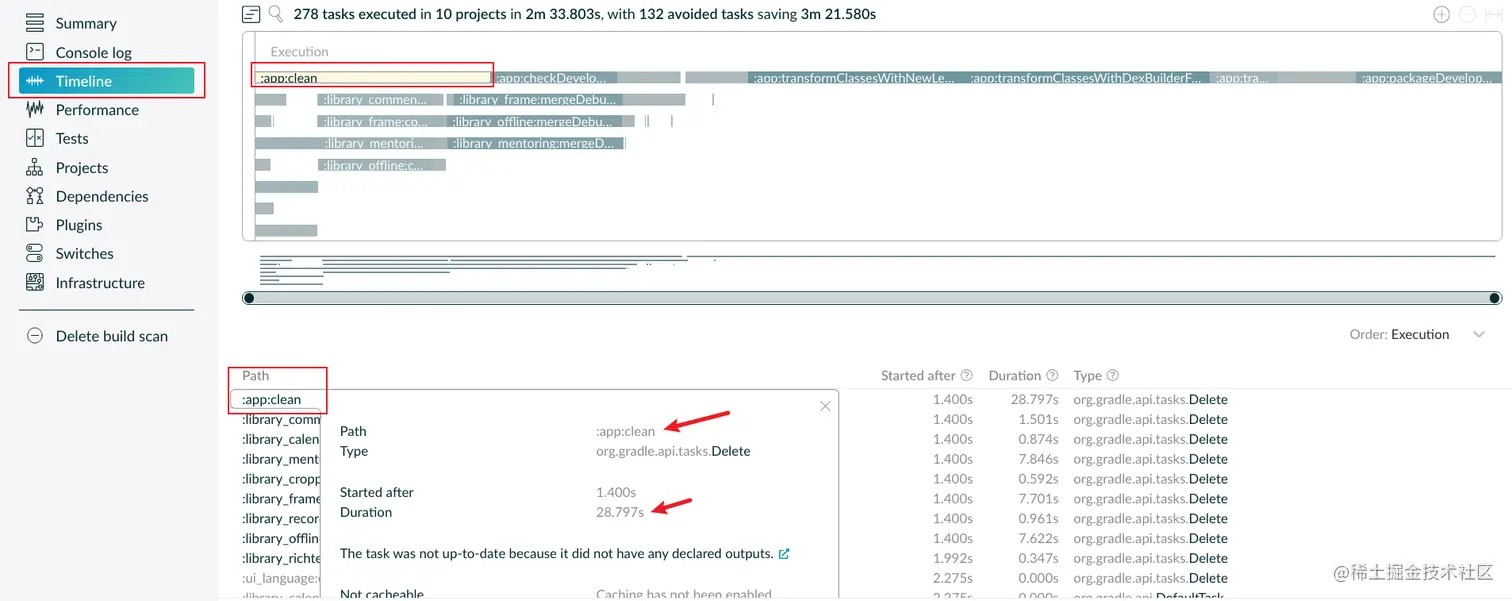Open the Projects section
This screenshot has height=601, width=1512.
pyautogui.click(x=82, y=168)
